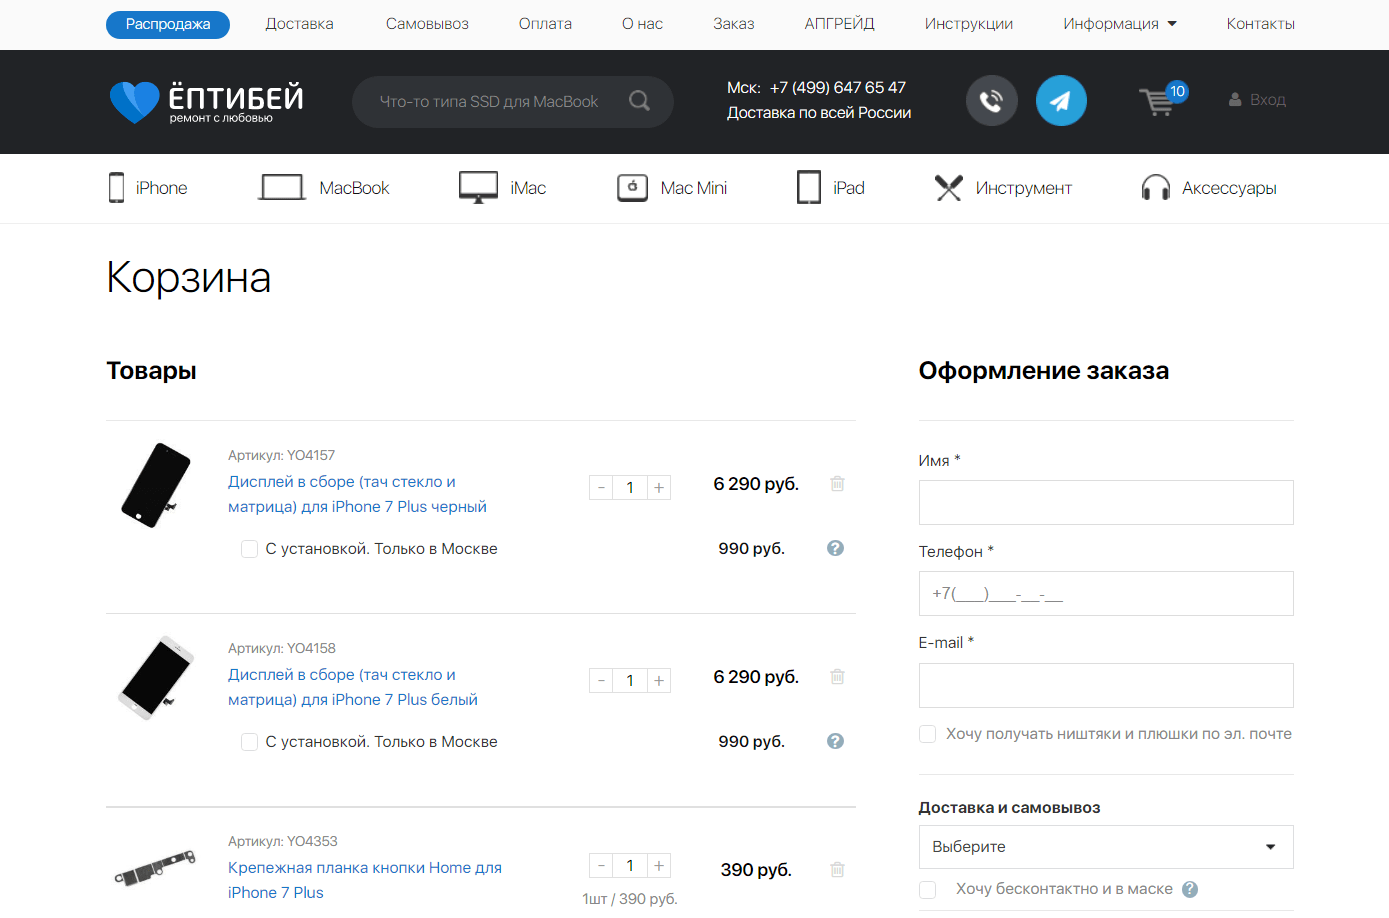This screenshot has width=1389, height=918.
Task: Open the О нас page
Action: point(642,24)
